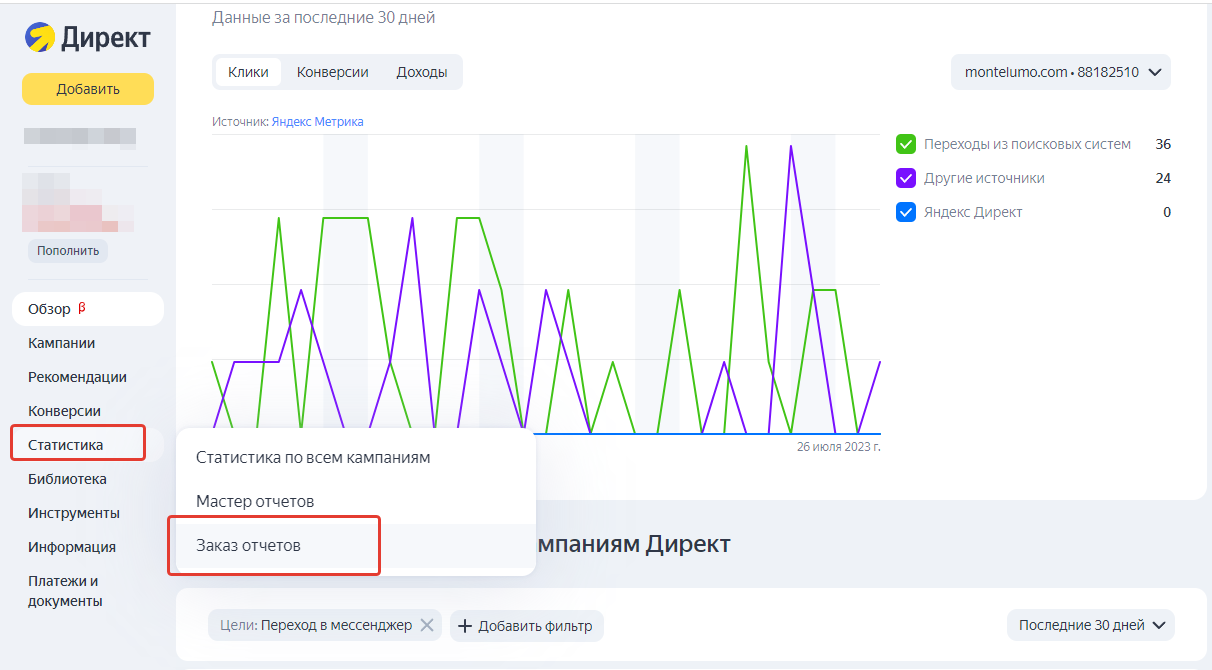Click 'Добавить фильтр' button
1212x670 pixels.
coord(527,626)
